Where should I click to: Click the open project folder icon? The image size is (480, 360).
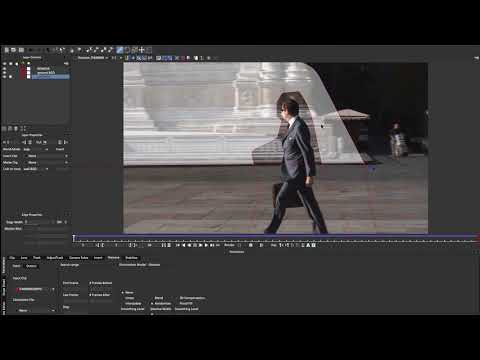coord(14,50)
